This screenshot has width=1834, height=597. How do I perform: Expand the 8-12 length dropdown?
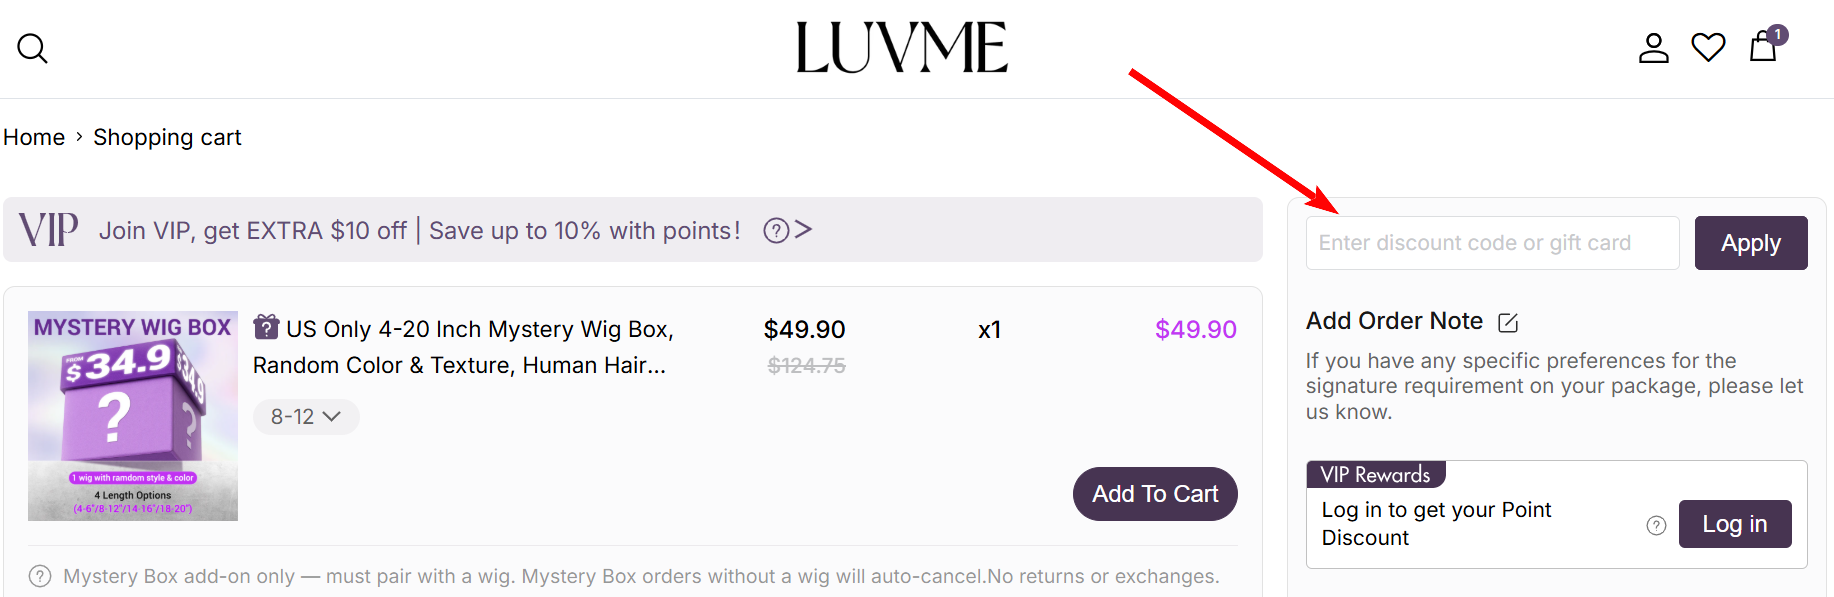[x=306, y=417]
